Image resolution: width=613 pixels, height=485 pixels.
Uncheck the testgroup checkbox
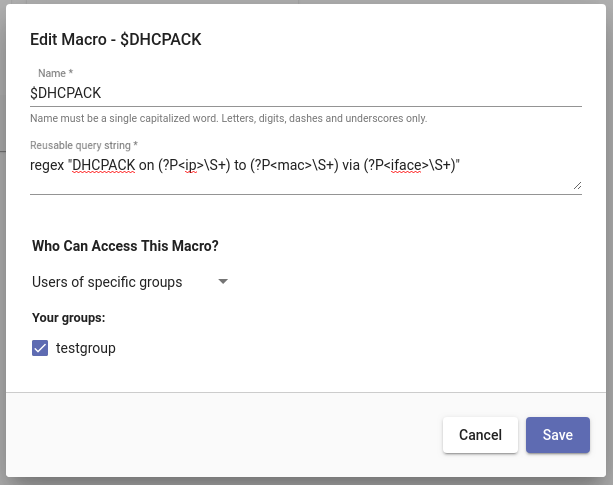[x=40, y=348]
